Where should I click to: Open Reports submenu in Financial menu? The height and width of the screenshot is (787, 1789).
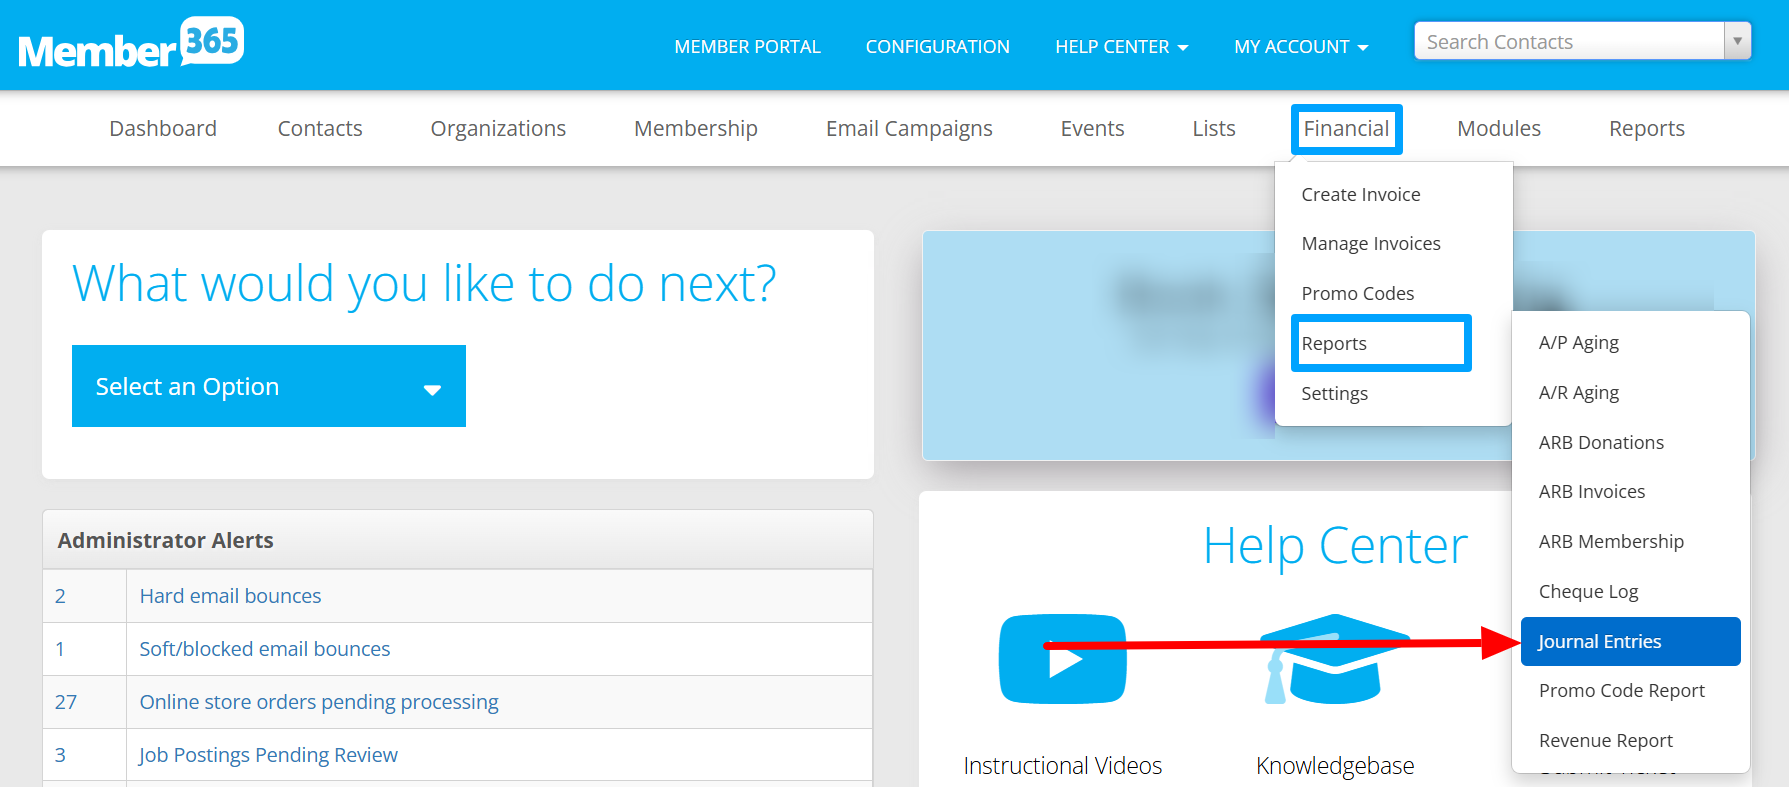point(1334,343)
